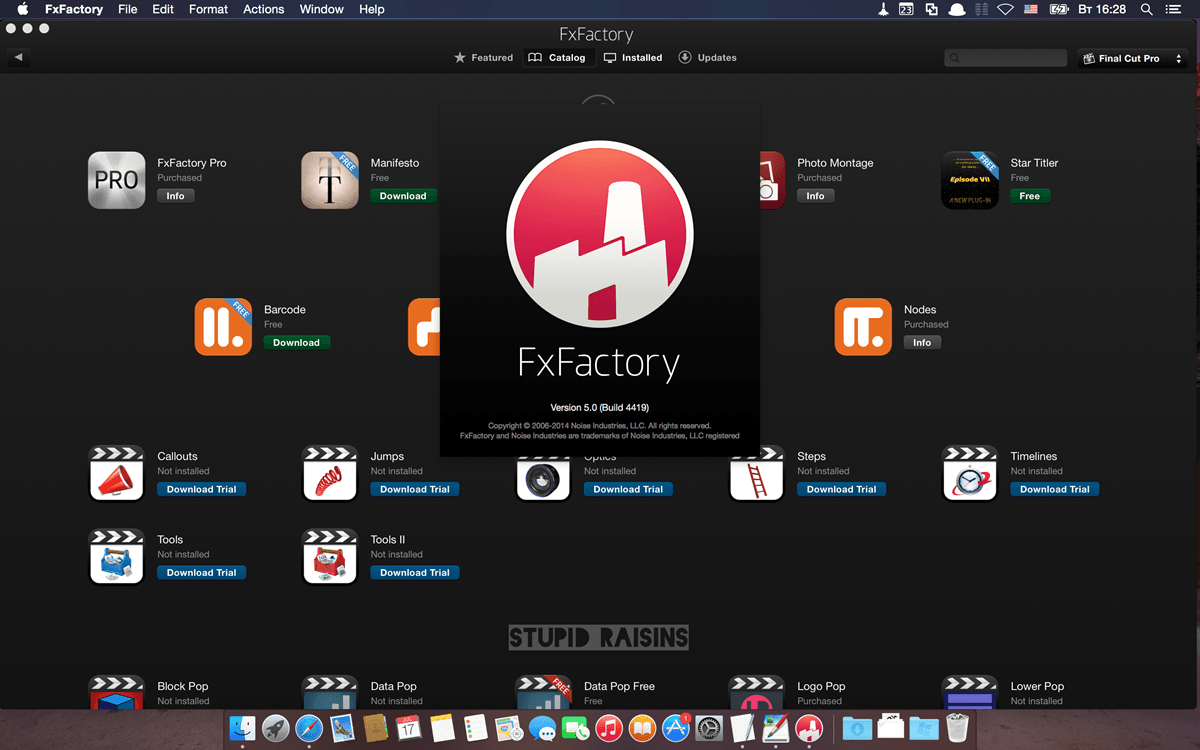
Task: Select the Nodes plugin icon
Action: pos(863,327)
